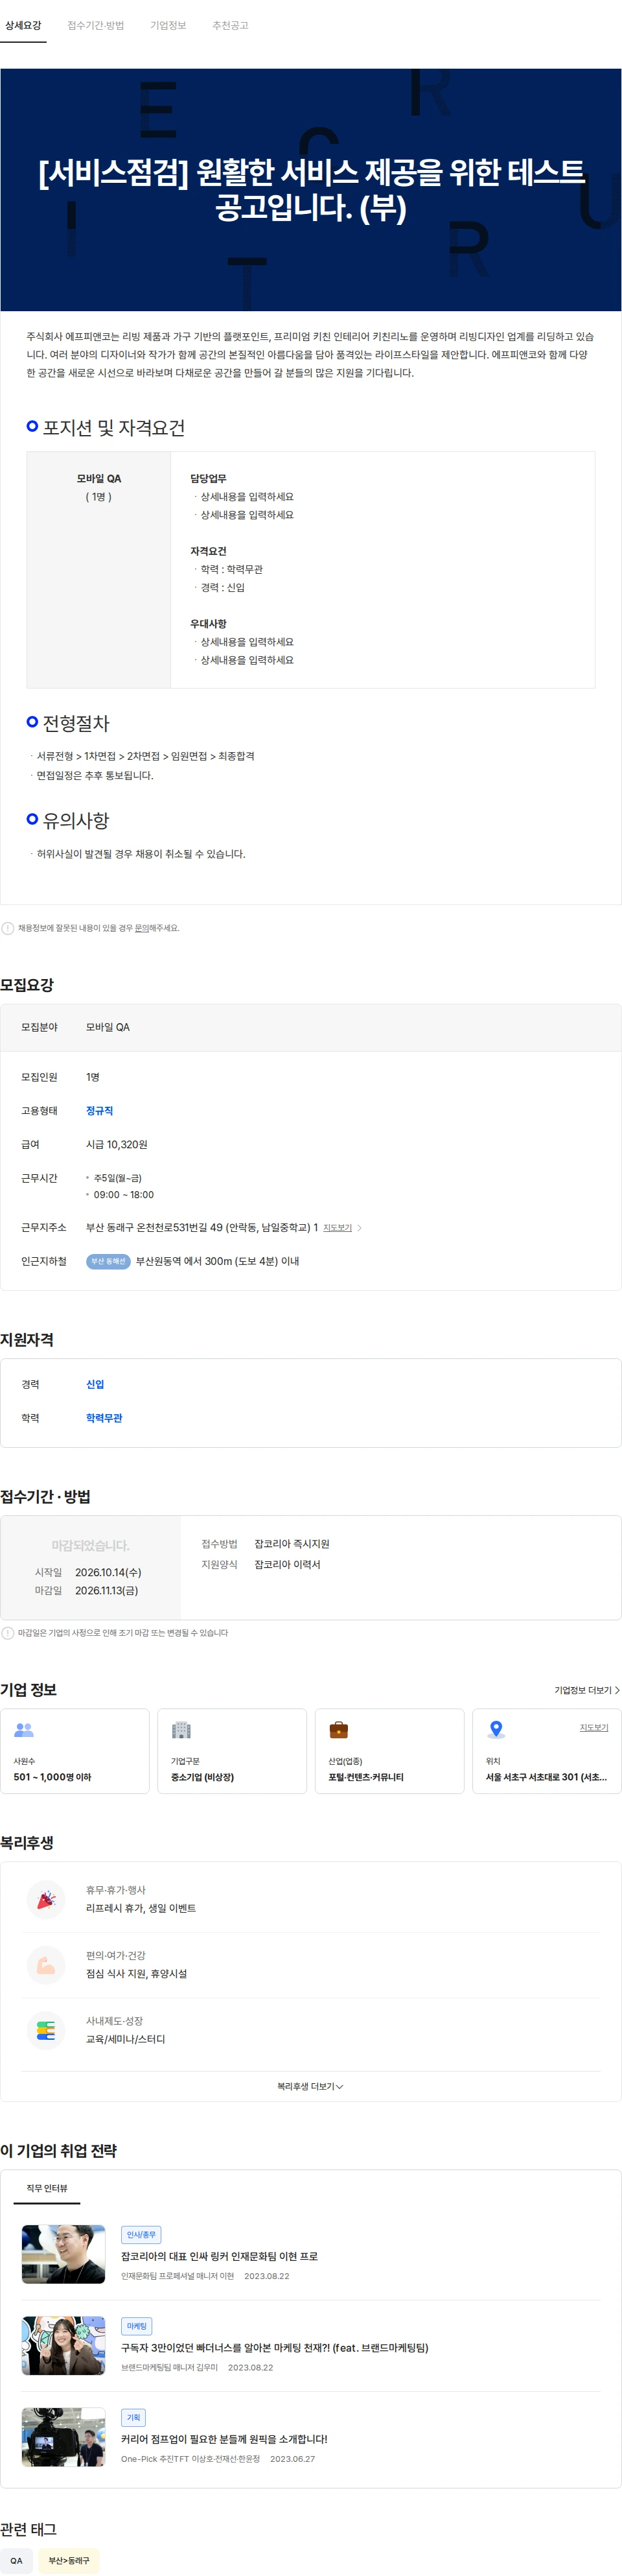The image size is (622, 2576).
Task: Click the 인사/총무 category badge
Action: (x=141, y=2235)
